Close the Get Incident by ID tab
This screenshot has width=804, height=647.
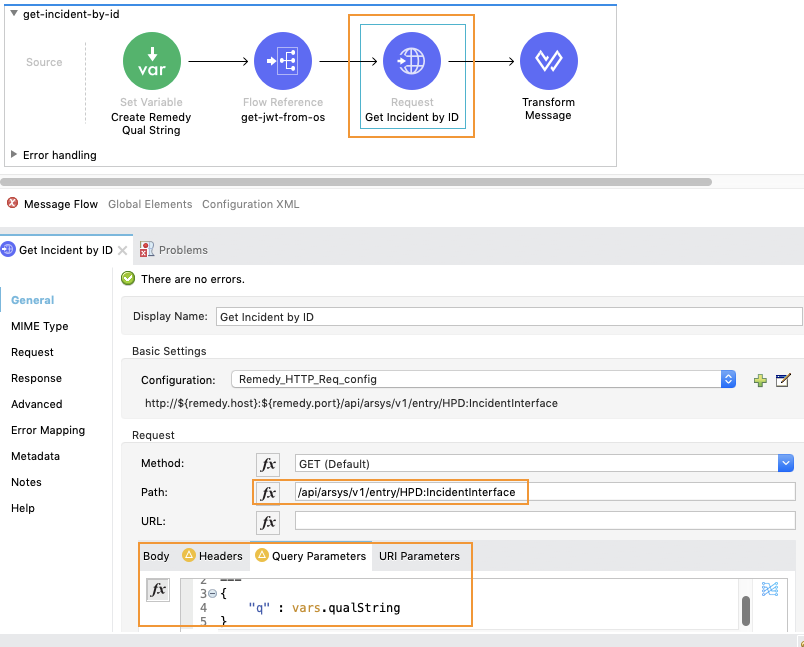pyautogui.click(x=122, y=250)
